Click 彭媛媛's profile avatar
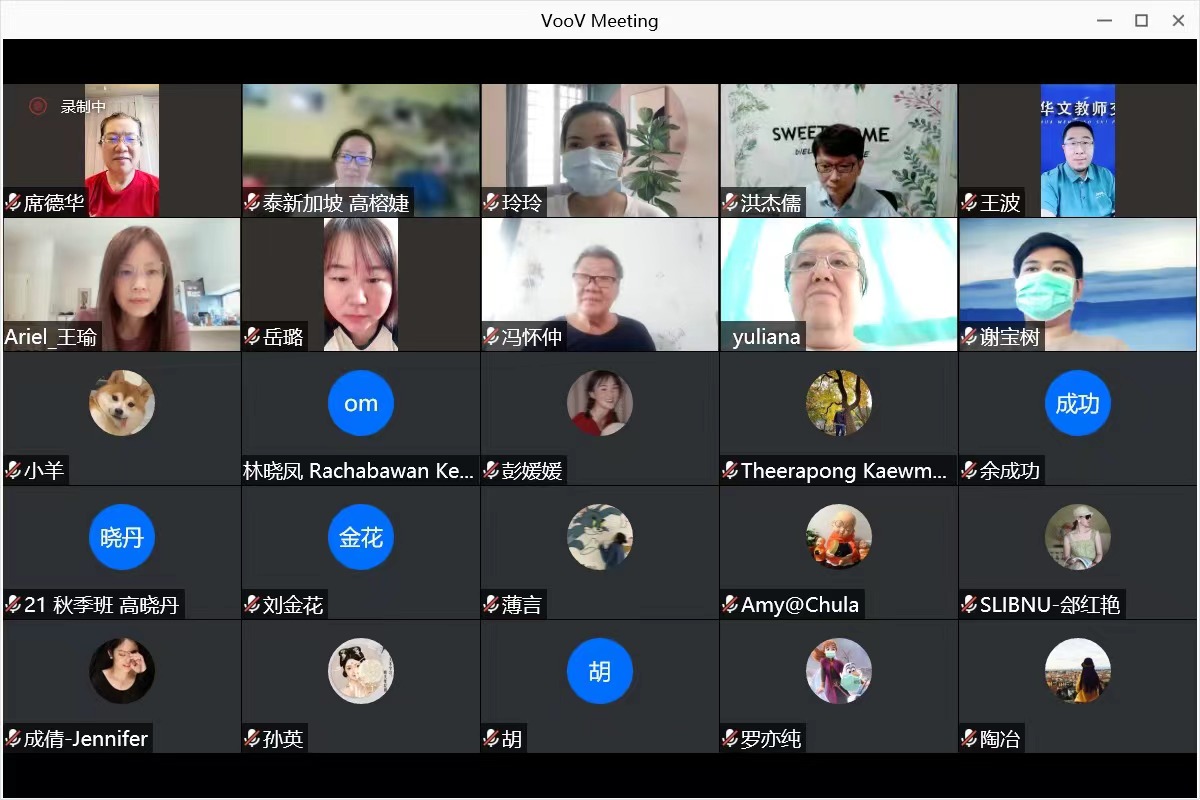The height and width of the screenshot is (800, 1200). tap(600, 403)
